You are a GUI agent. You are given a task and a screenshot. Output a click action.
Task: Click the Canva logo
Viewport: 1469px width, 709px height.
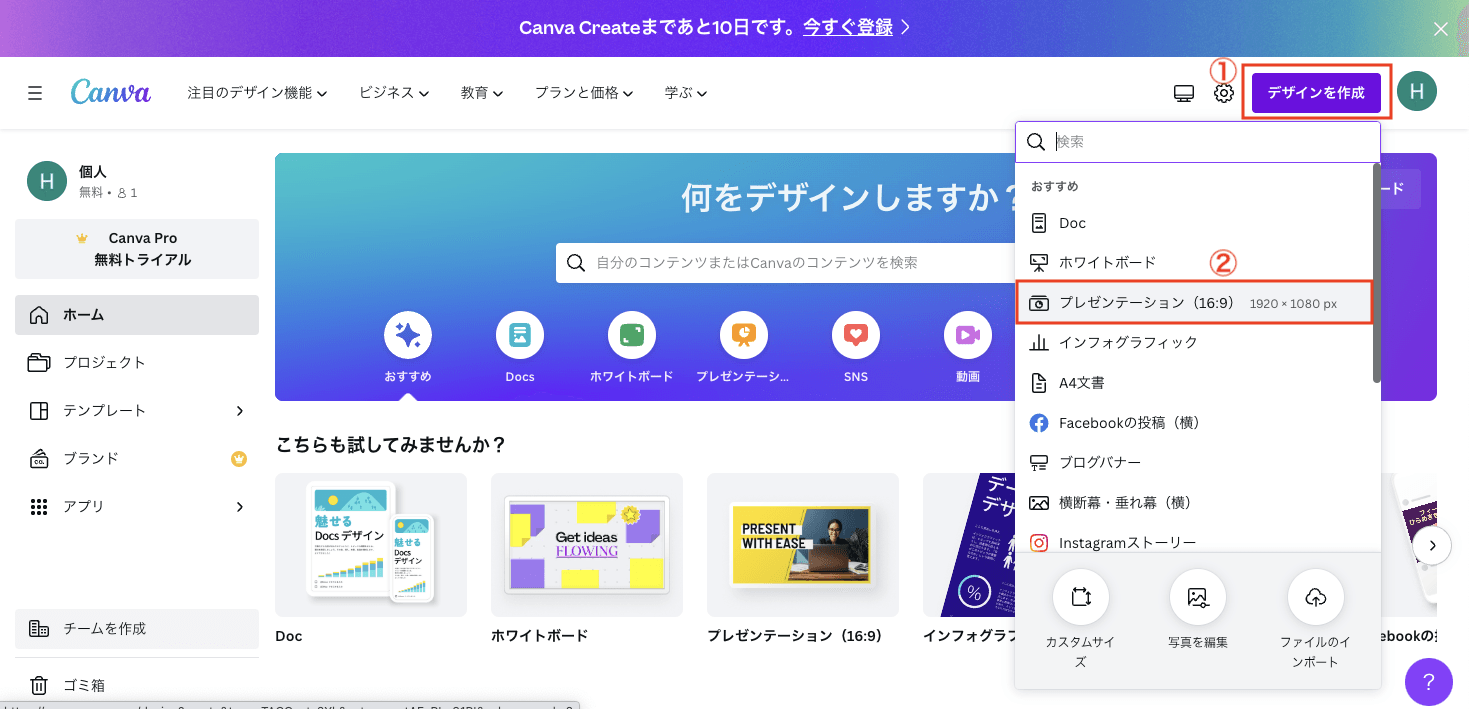click(x=111, y=92)
